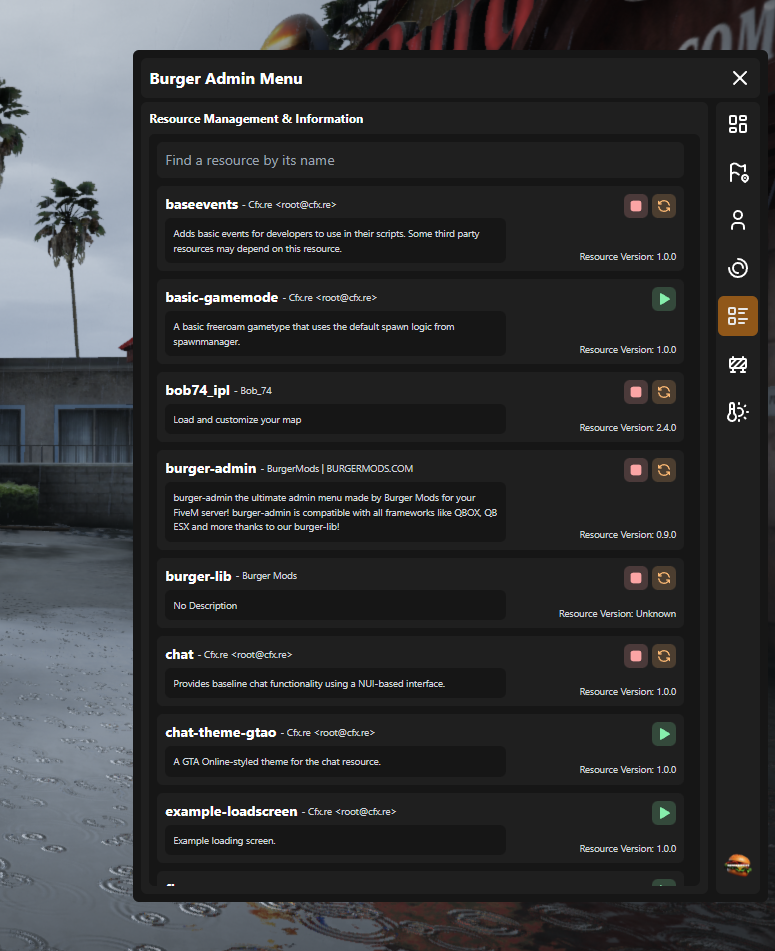Start the example-loadscreen resource
This screenshot has height=951, width=775.
click(x=664, y=813)
